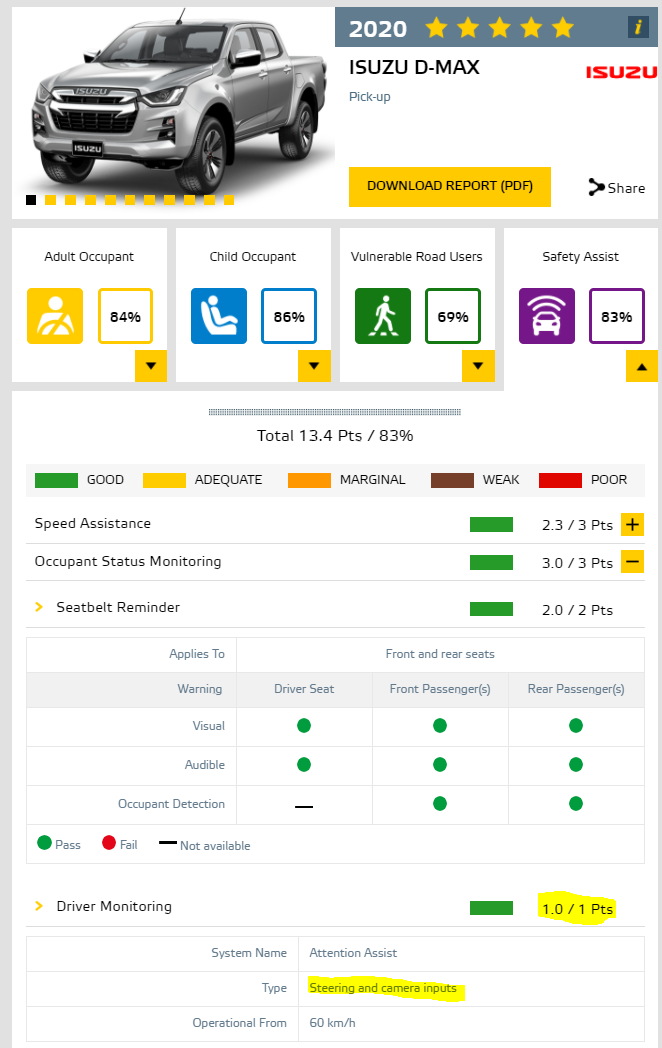Click the Attention Assist system name cell
This screenshot has width=662, height=1048.
[471, 953]
